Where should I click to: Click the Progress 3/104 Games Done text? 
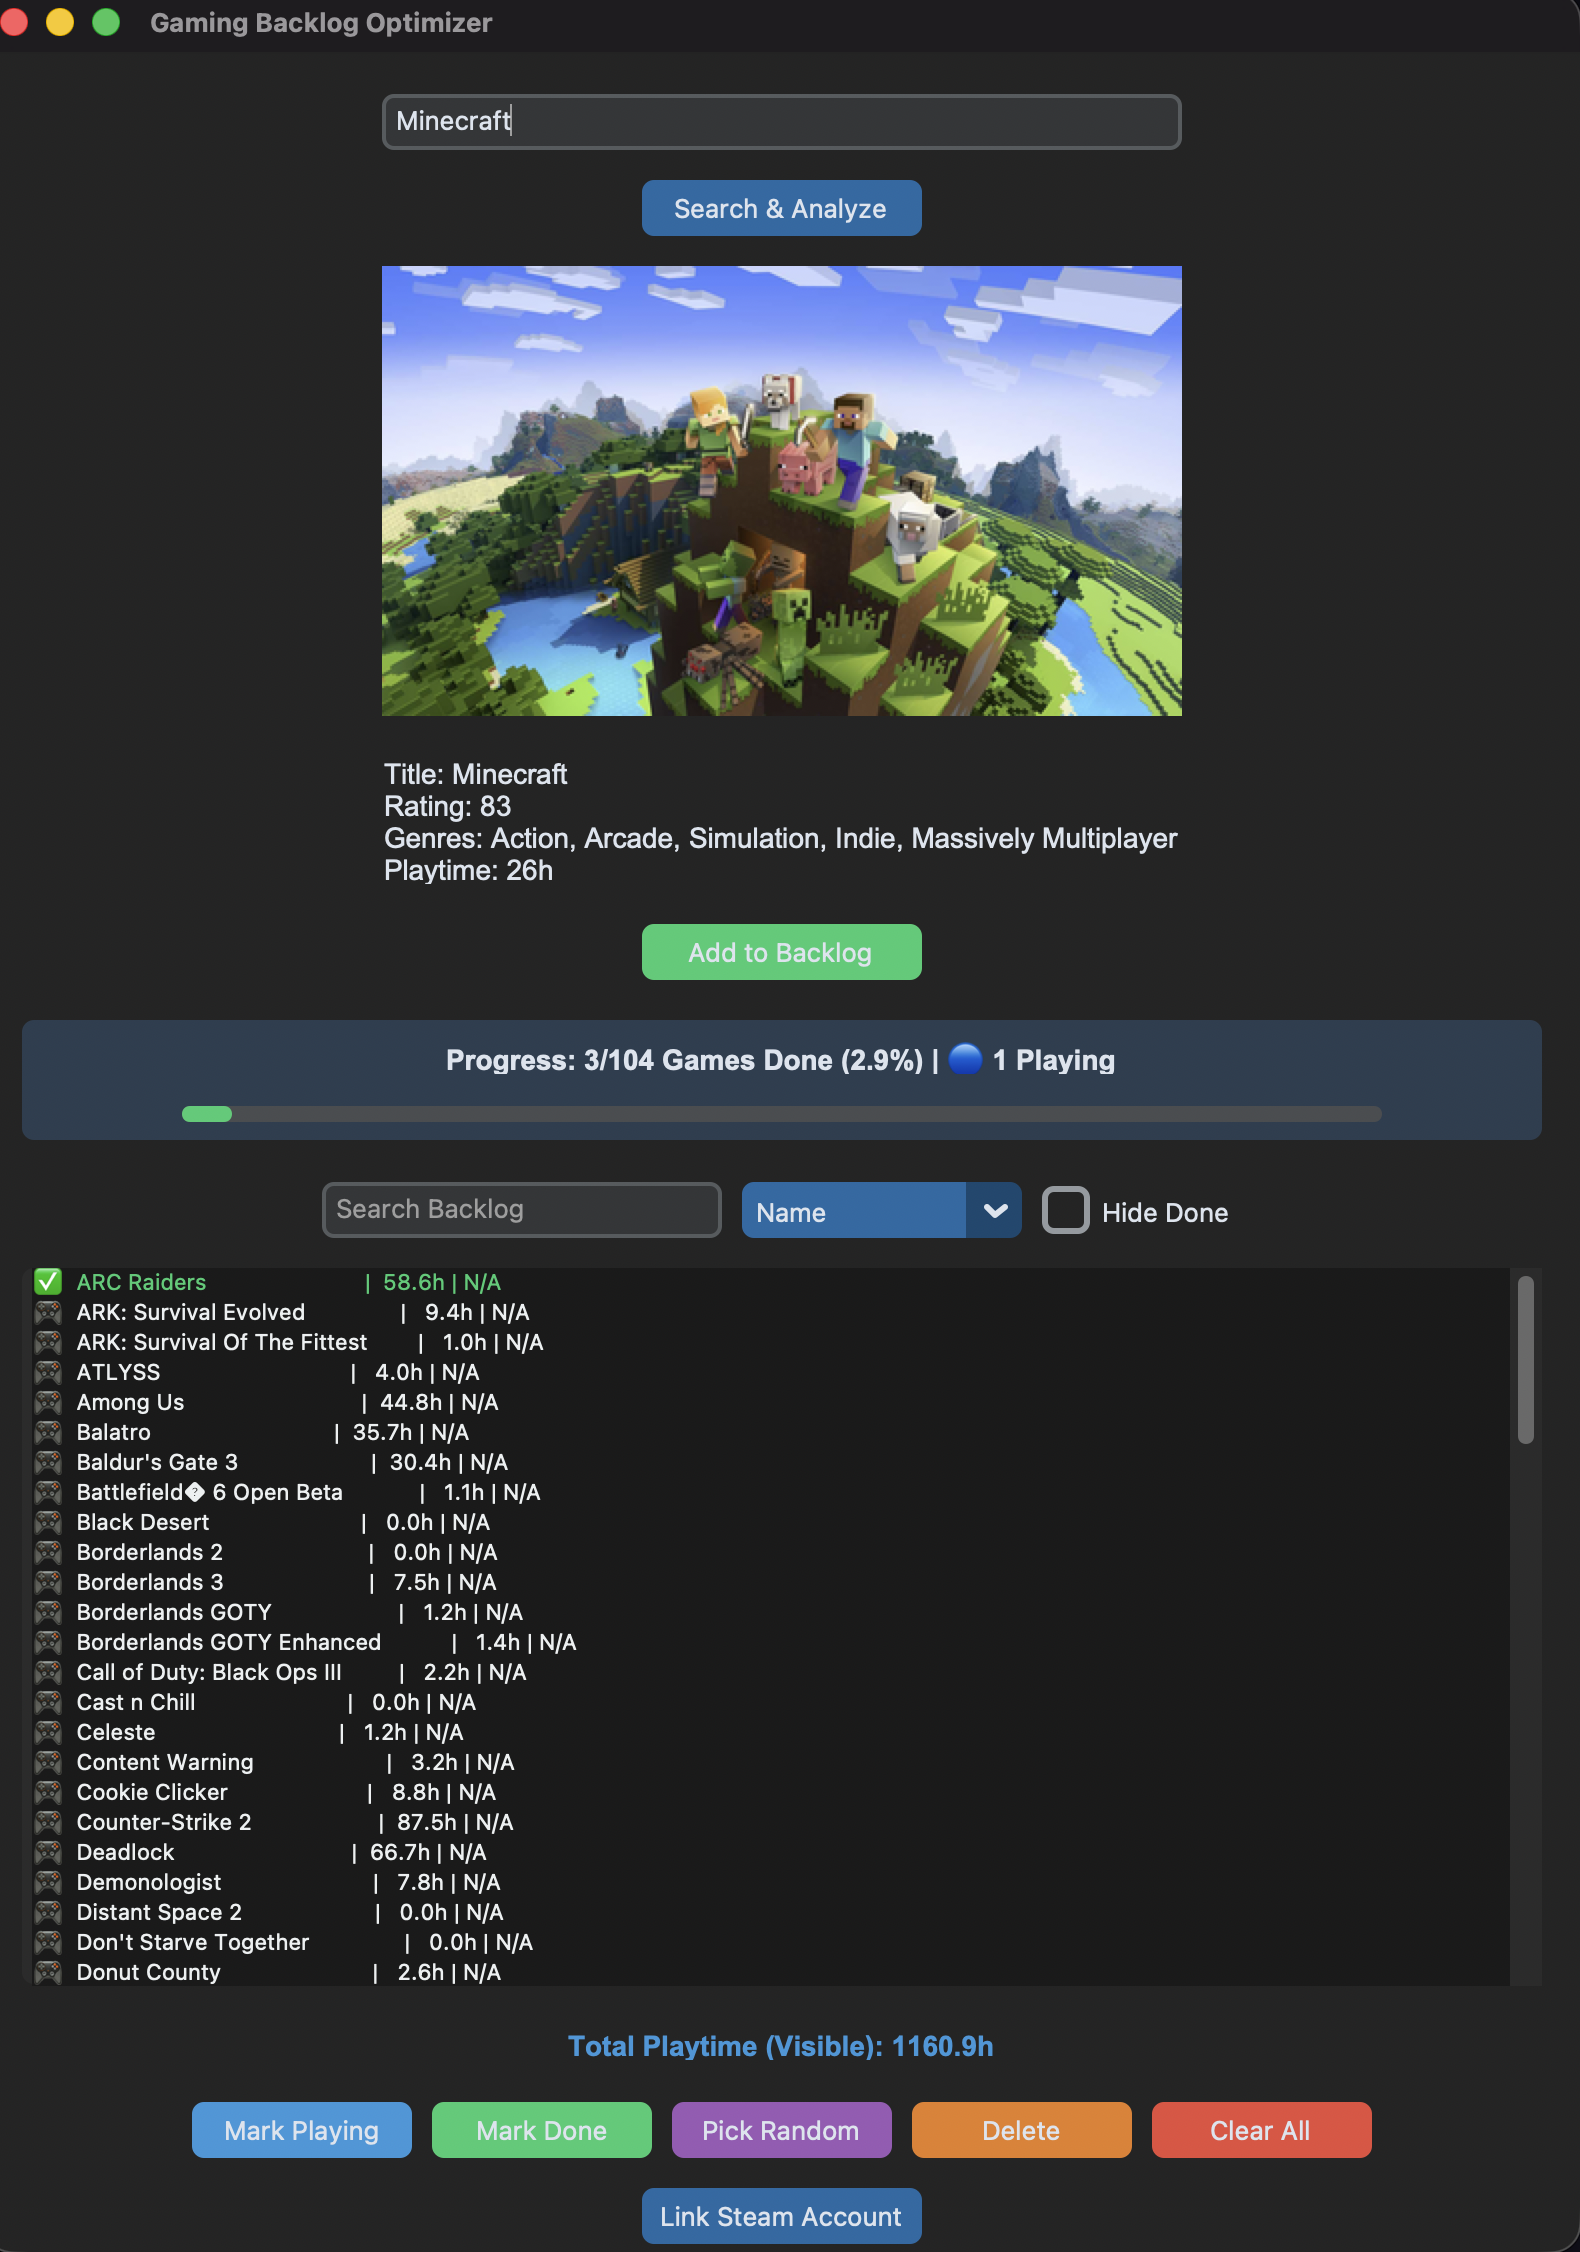[684, 1060]
